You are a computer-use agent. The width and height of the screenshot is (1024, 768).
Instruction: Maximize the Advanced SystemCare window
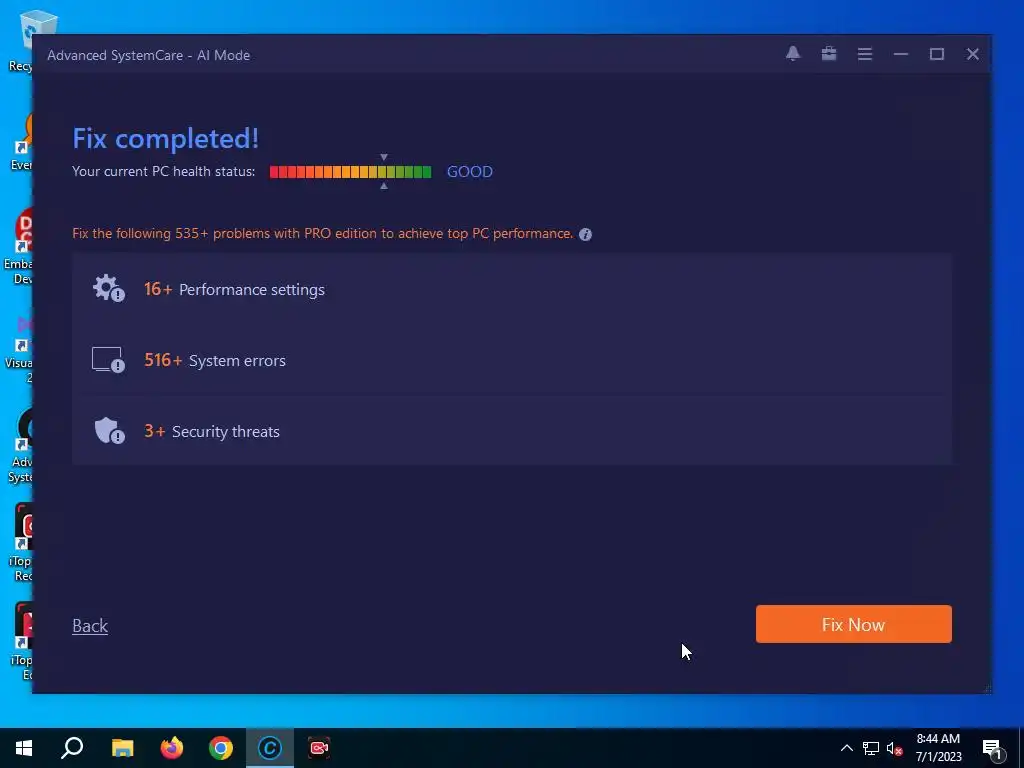936,54
